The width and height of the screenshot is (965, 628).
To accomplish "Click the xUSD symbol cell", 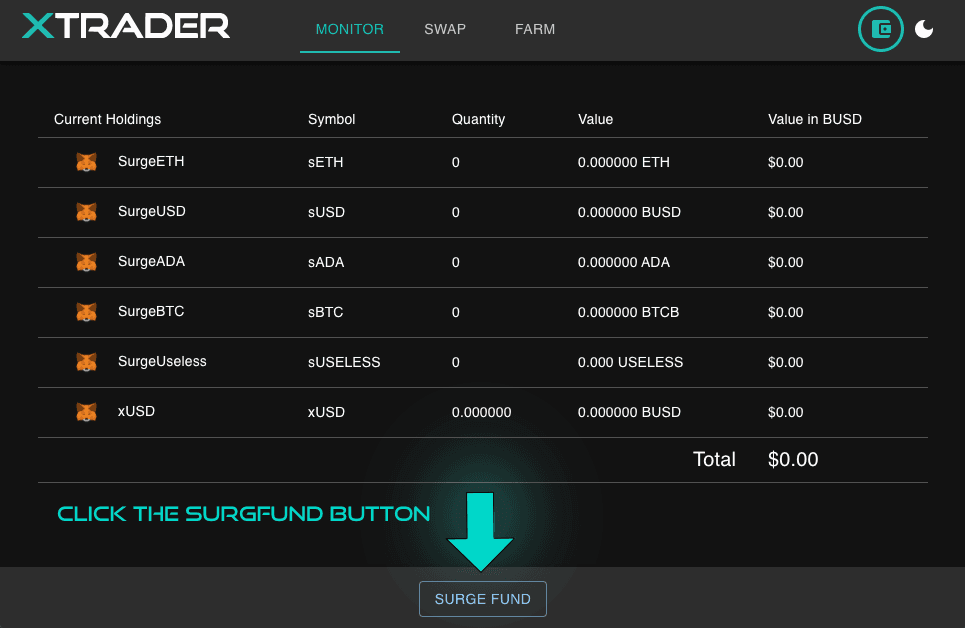I will [326, 412].
